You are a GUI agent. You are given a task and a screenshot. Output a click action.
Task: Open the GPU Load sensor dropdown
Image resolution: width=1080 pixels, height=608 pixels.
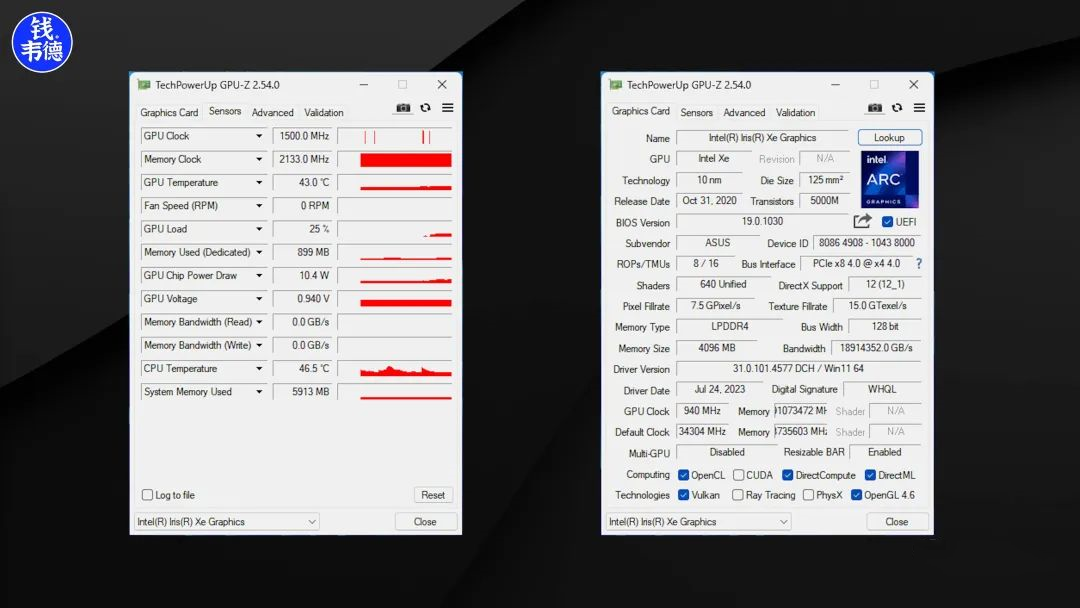259,229
